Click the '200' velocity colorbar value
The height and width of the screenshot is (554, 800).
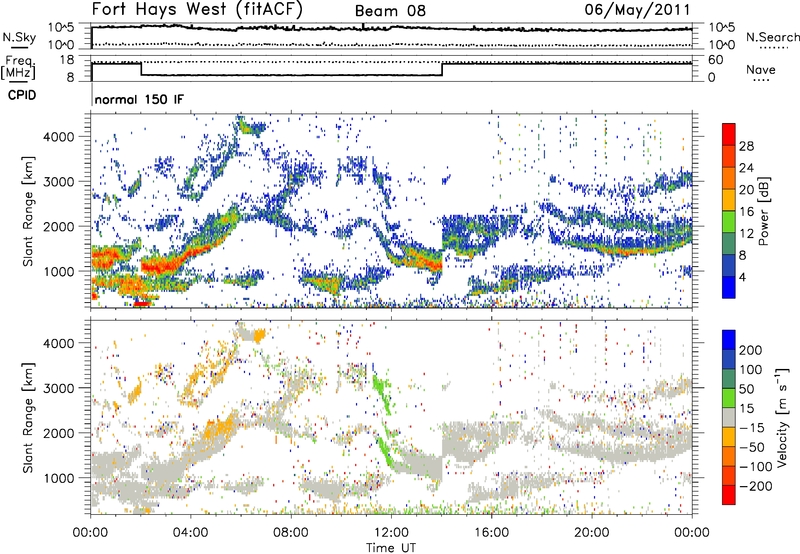pyautogui.click(x=751, y=350)
